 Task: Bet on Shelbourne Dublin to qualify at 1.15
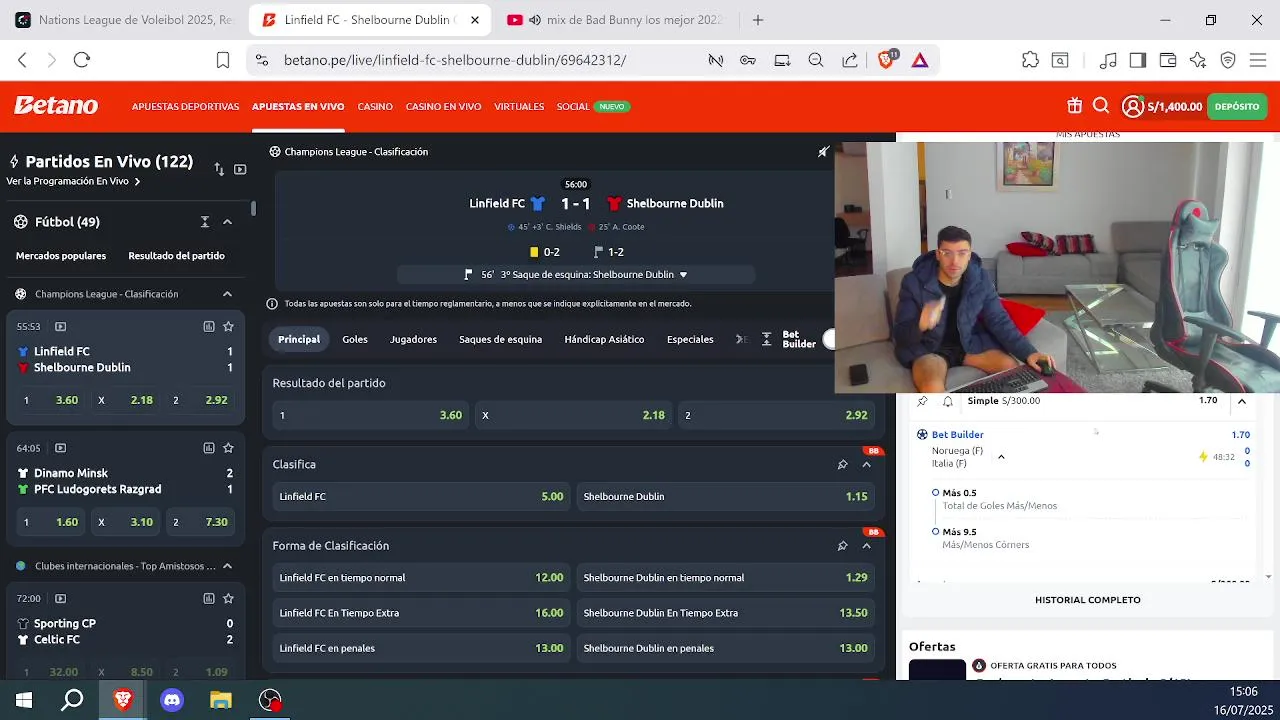(725, 496)
